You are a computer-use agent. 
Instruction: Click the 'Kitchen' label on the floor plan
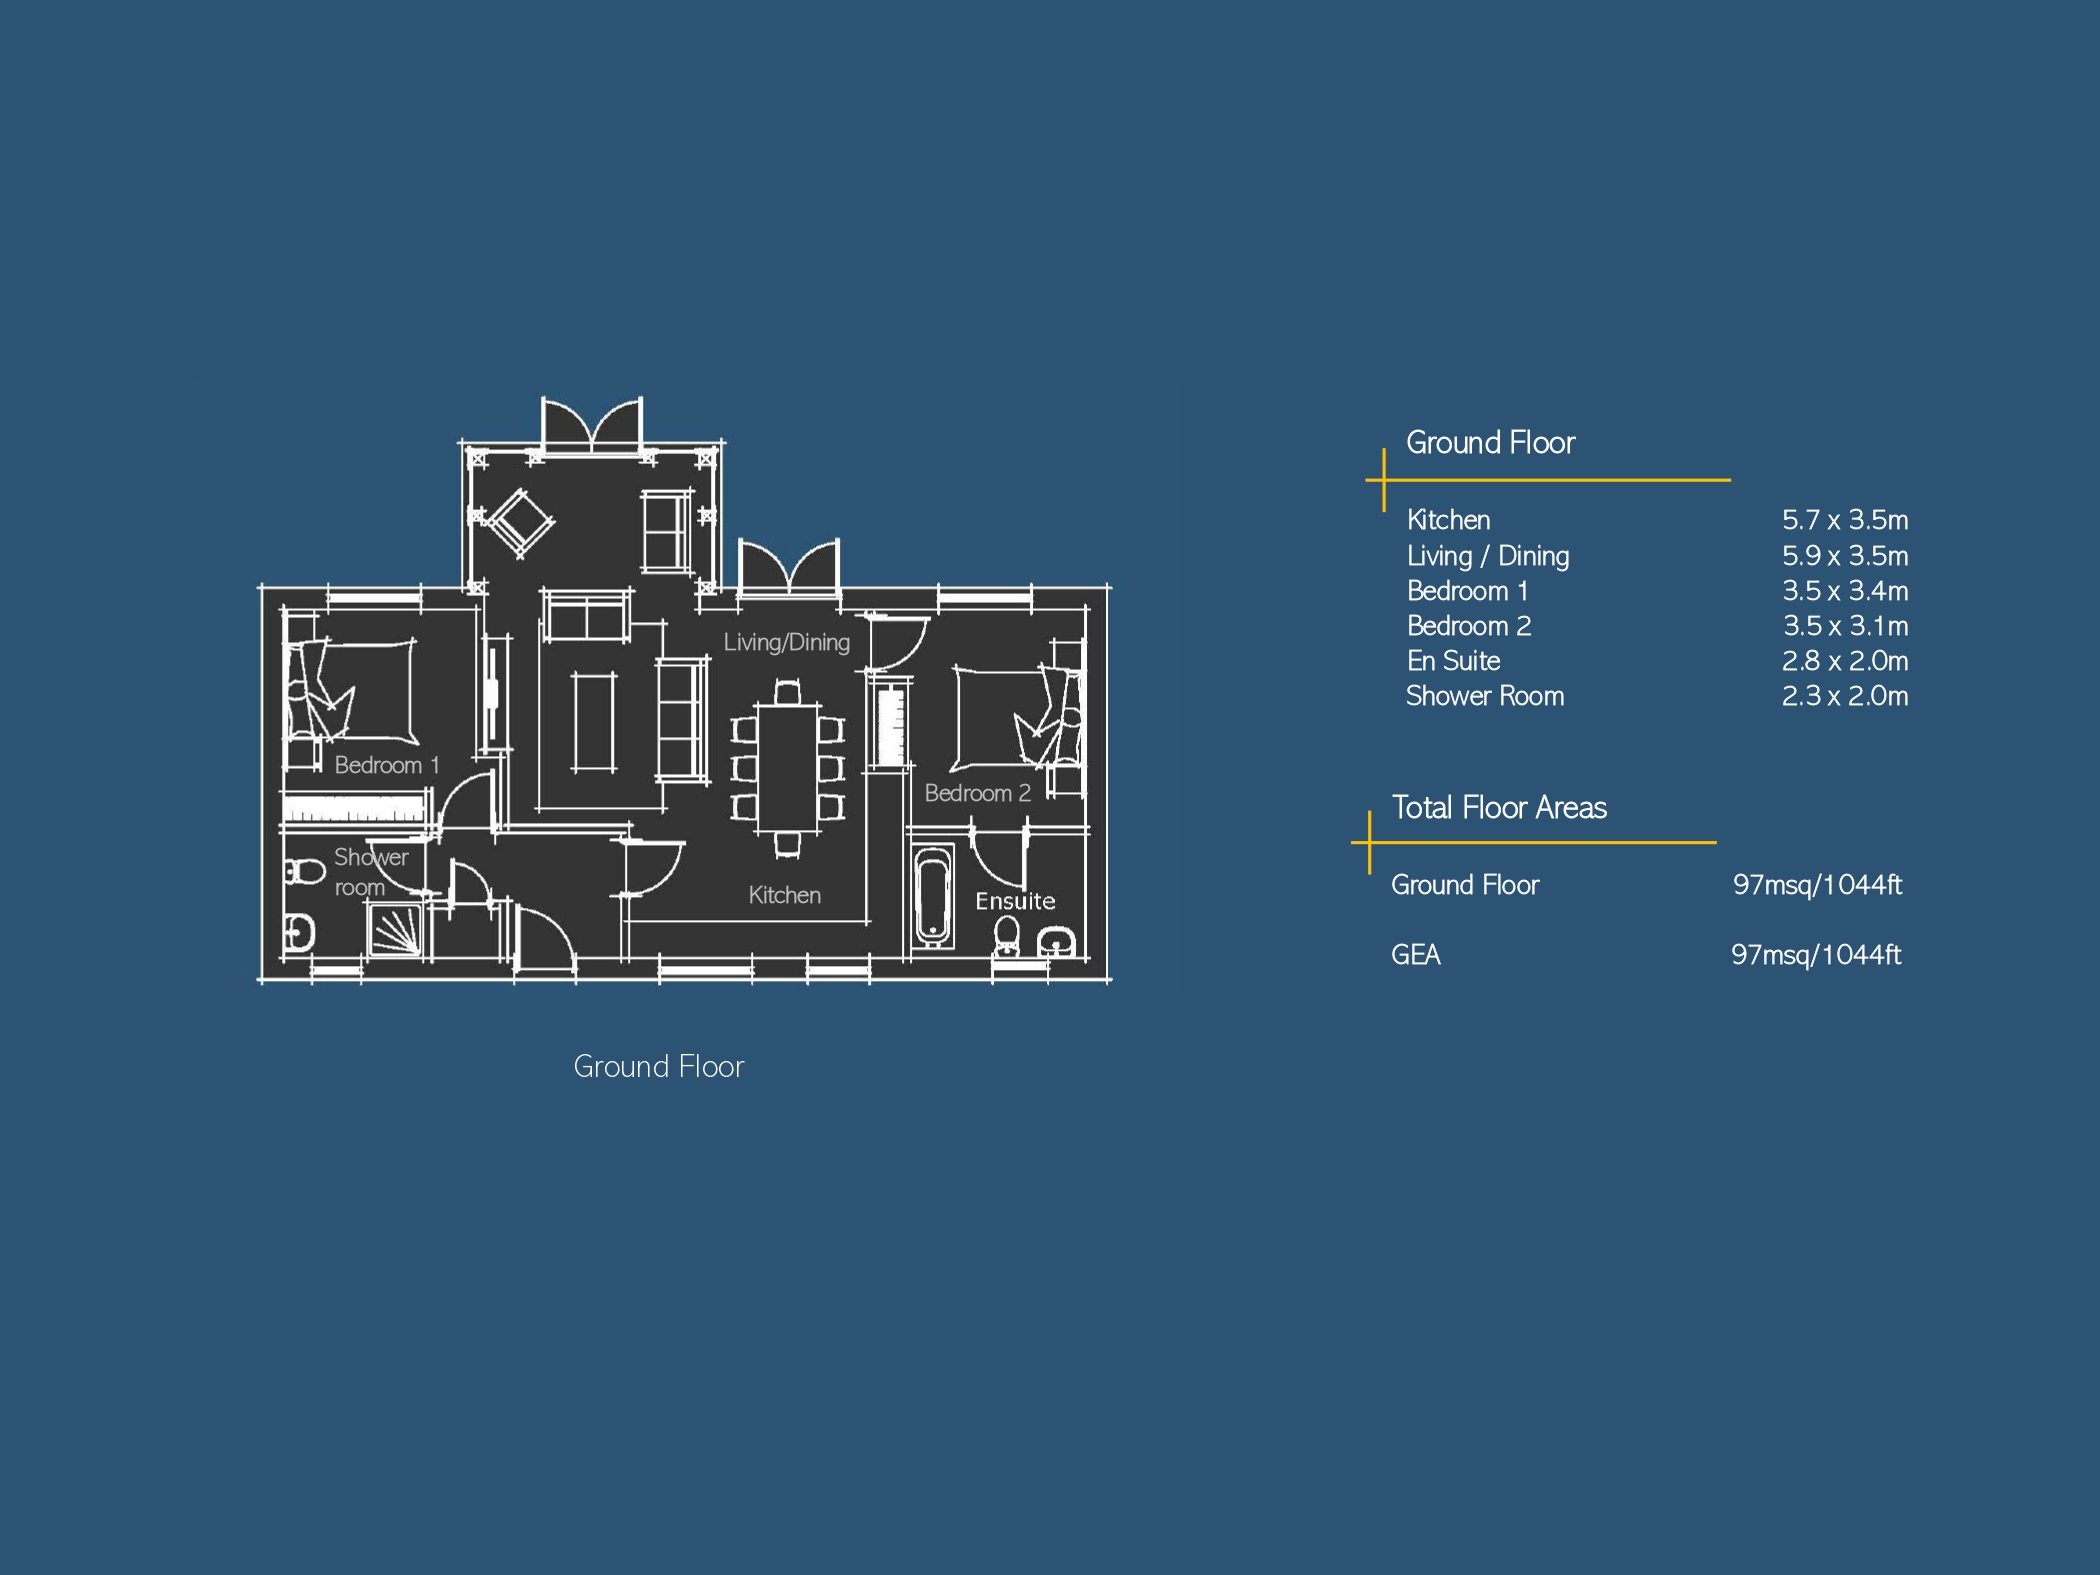point(785,895)
